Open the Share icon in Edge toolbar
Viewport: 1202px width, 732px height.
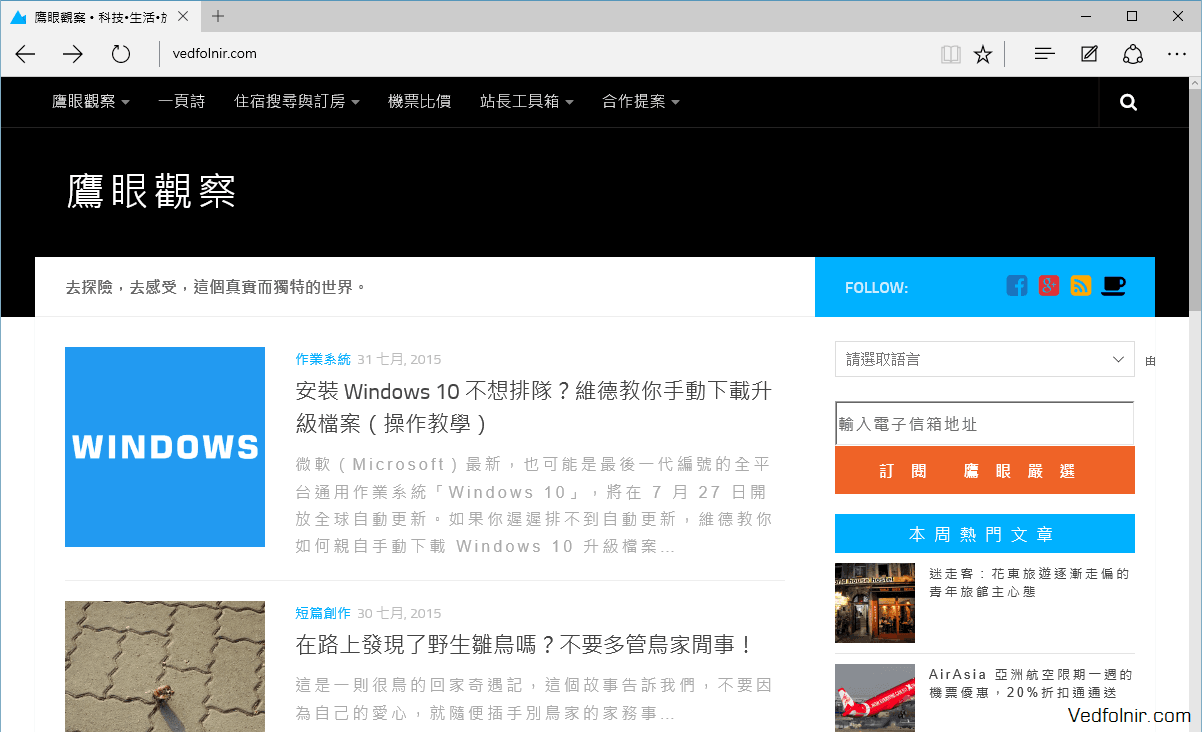[1133, 54]
